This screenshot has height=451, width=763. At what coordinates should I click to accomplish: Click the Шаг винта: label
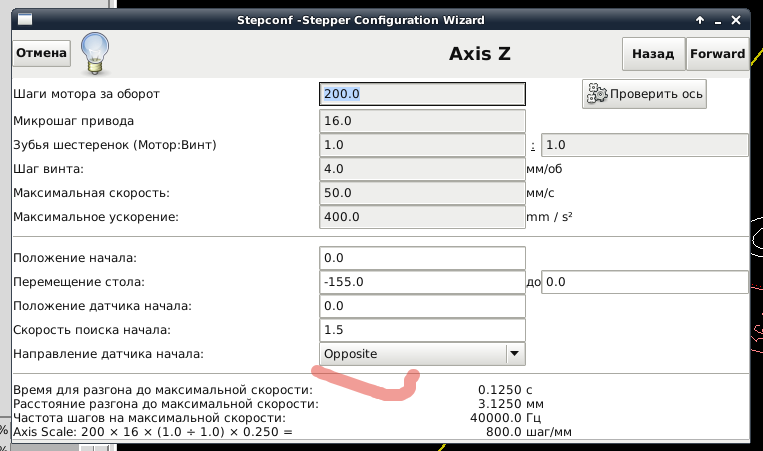[x=48, y=169]
